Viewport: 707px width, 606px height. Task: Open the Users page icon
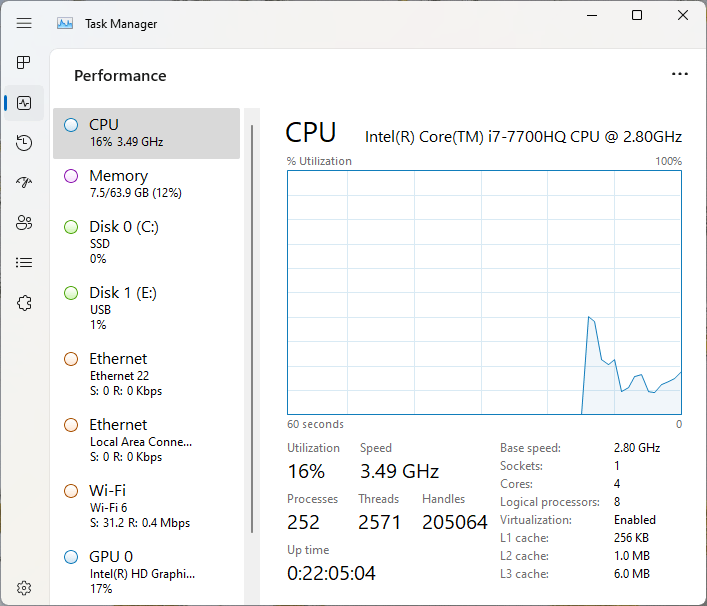24,222
